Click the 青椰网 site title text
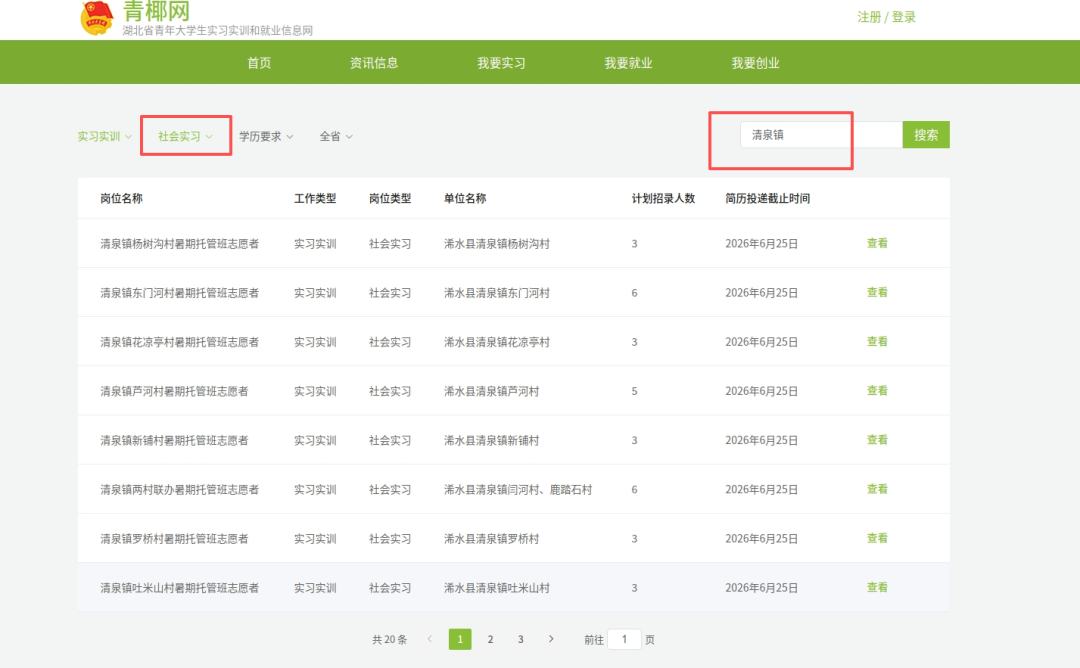1080x668 pixels. 156,11
